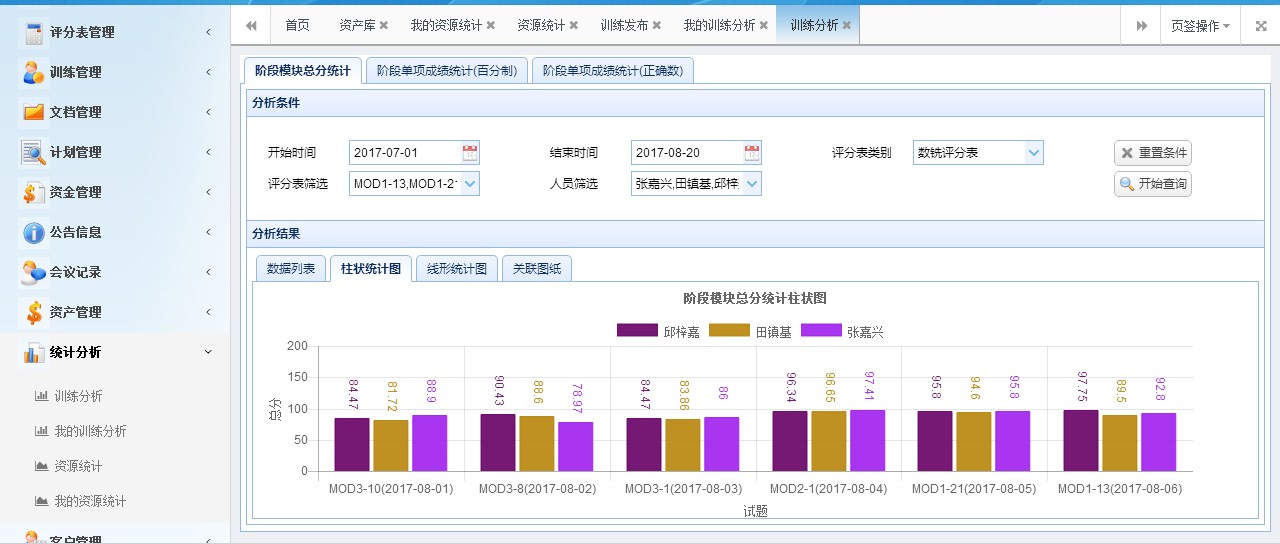Toggle fullscreen with the expand icon
The height and width of the screenshot is (544, 1280).
click(x=1260, y=26)
